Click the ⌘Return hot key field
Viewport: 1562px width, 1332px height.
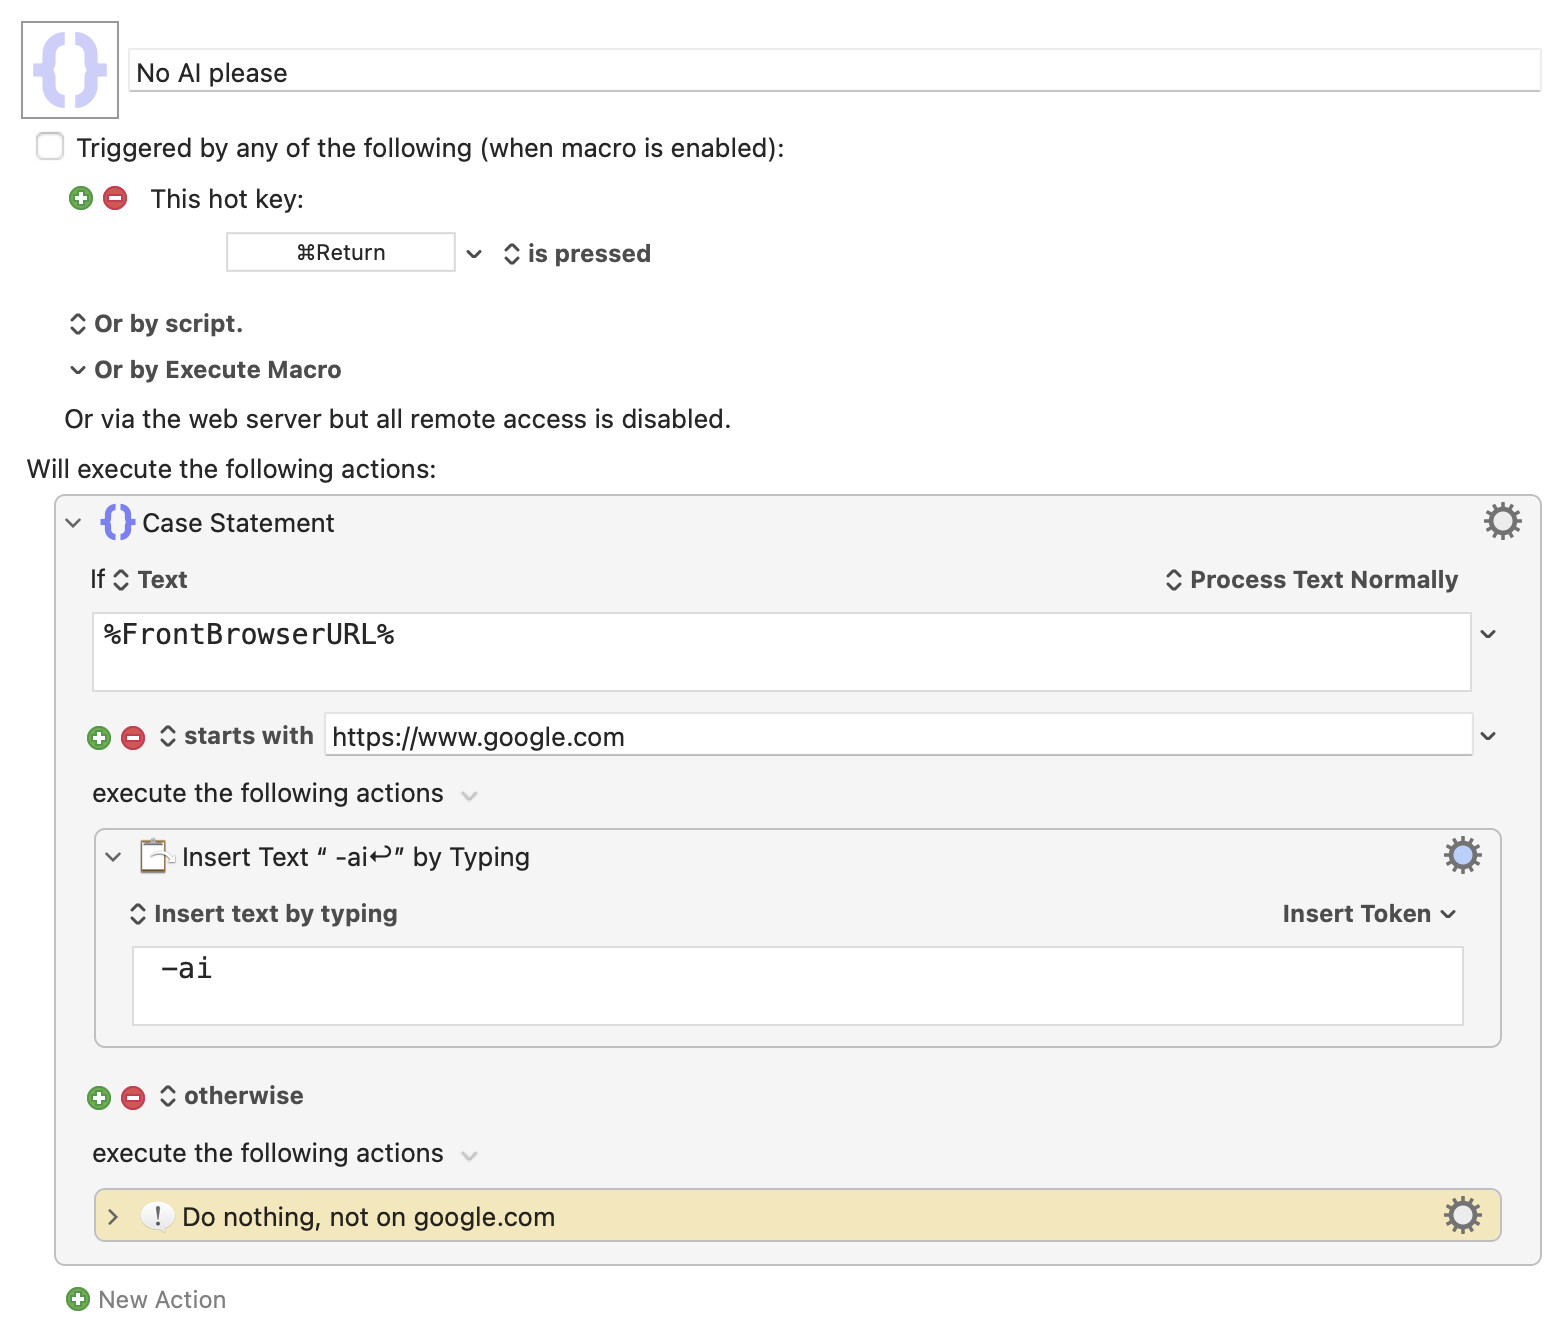[x=341, y=253]
